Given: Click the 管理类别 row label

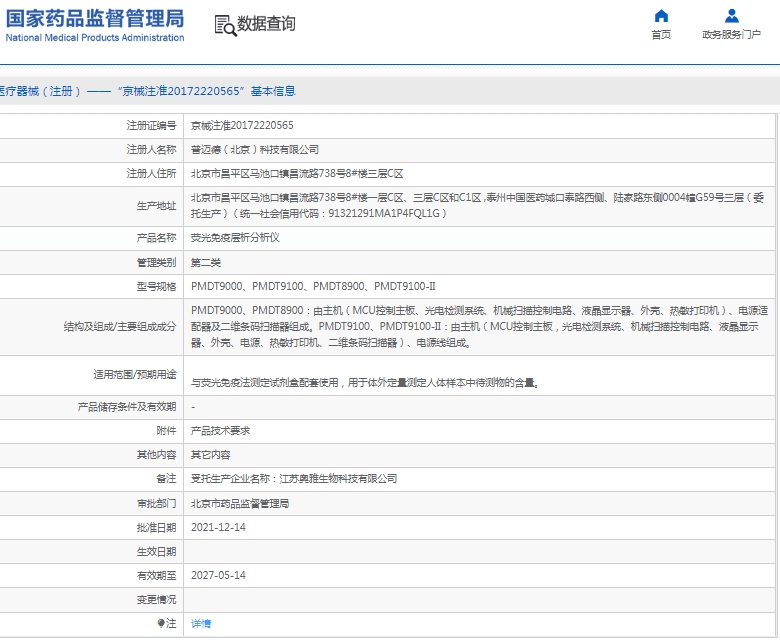Looking at the screenshot, I should point(156,262).
